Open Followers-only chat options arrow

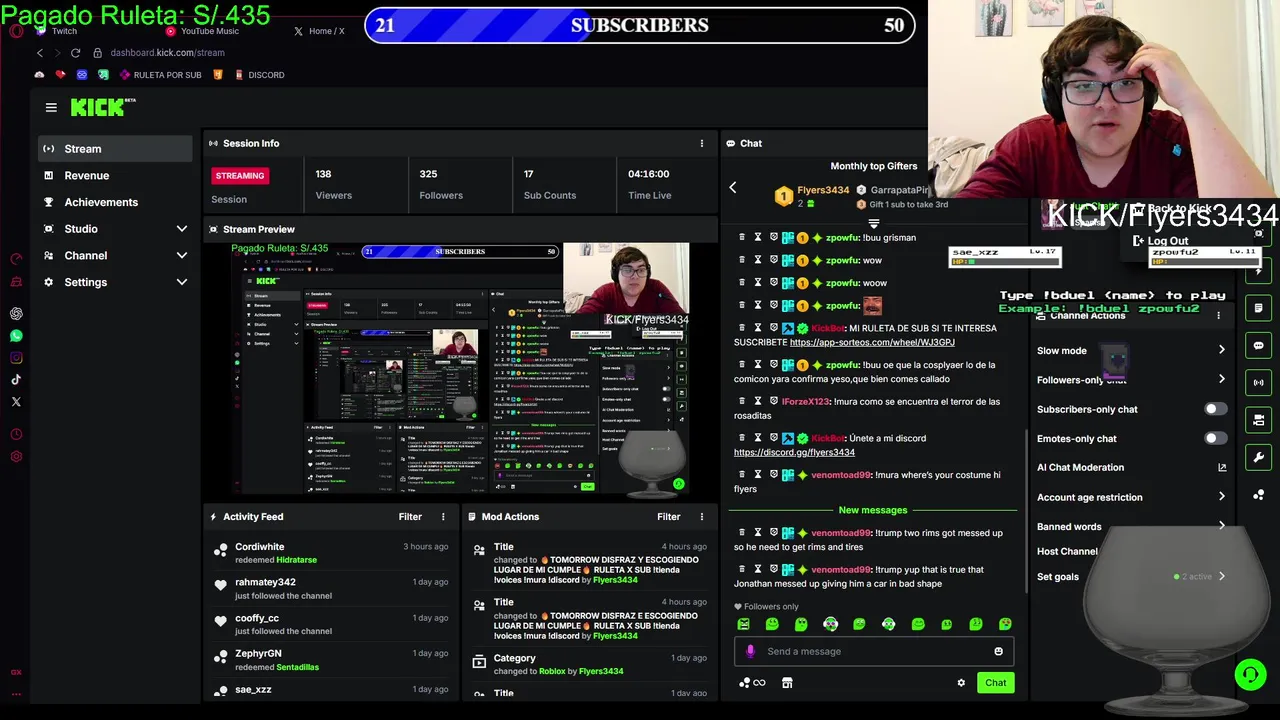click(x=1221, y=380)
